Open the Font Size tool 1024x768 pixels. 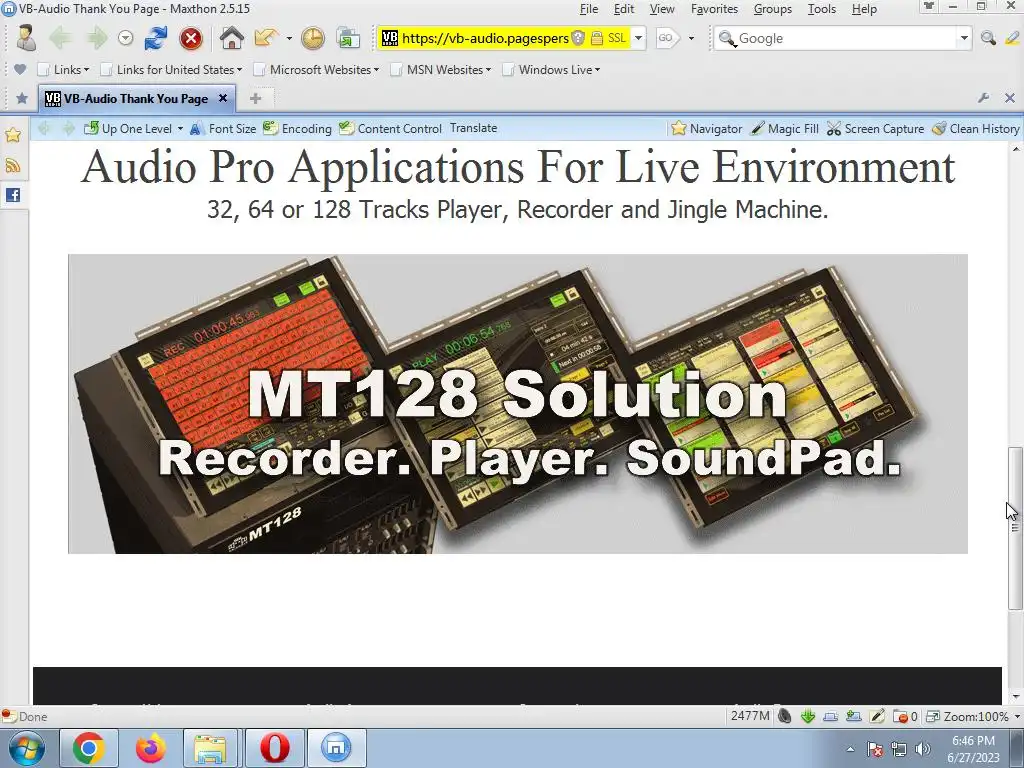[223, 129]
